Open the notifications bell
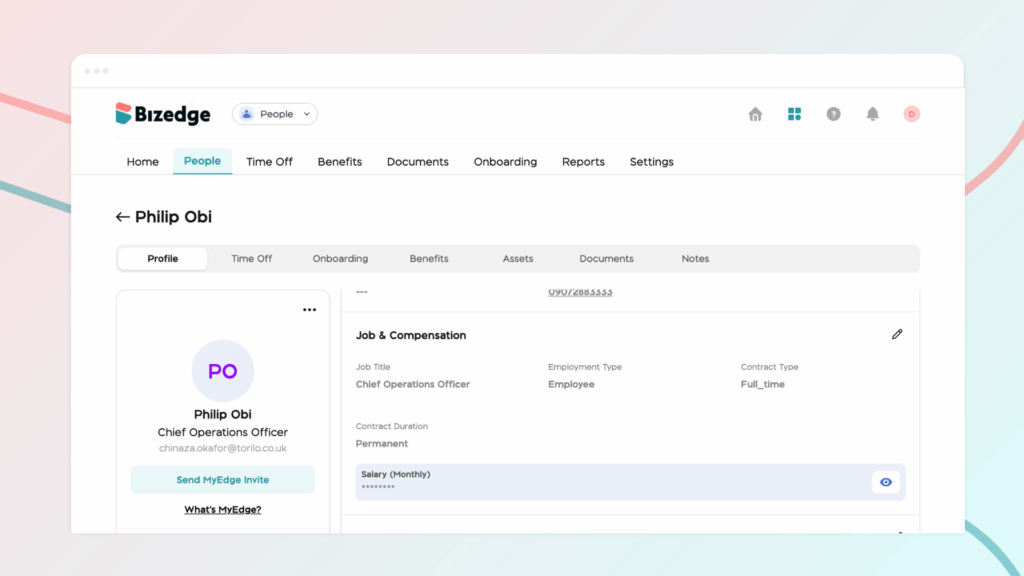 click(x=872, y=114)
